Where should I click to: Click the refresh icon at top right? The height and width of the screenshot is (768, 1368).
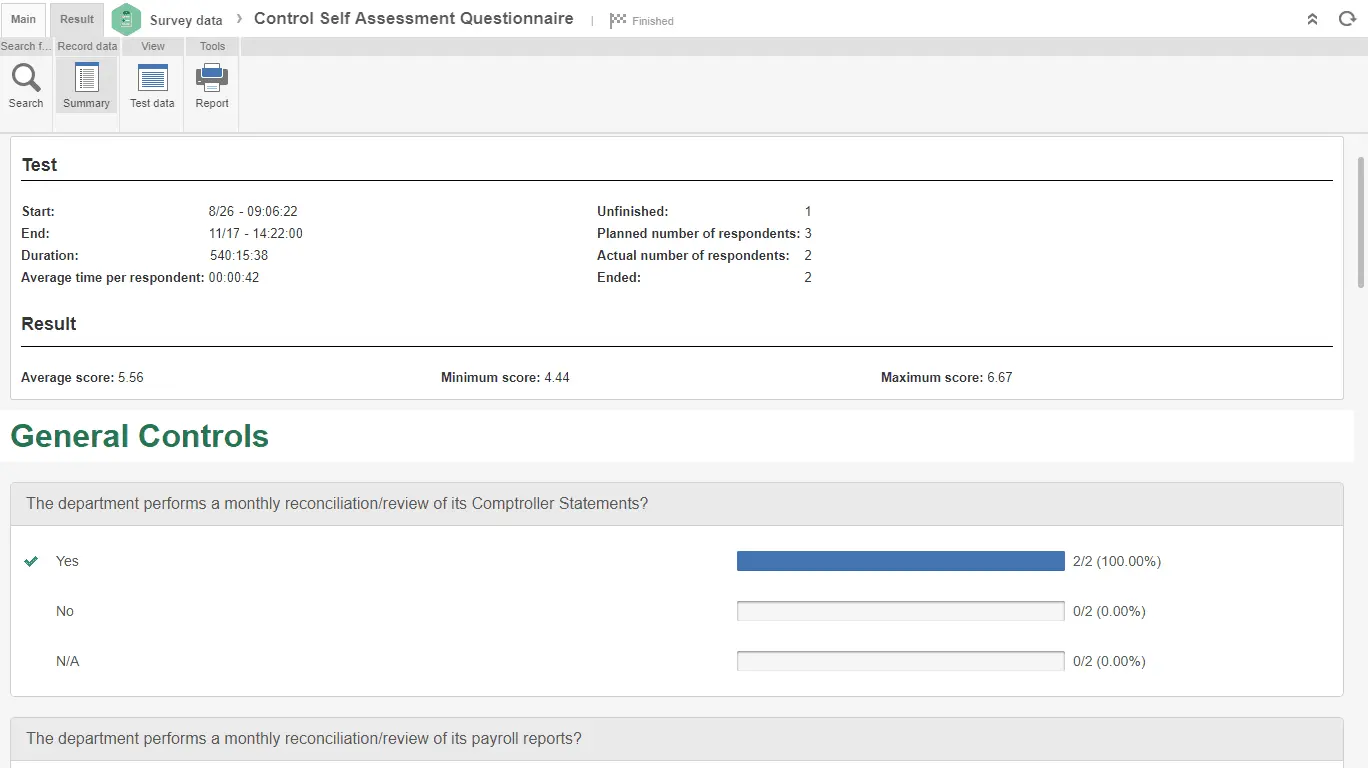(1347, 19)
